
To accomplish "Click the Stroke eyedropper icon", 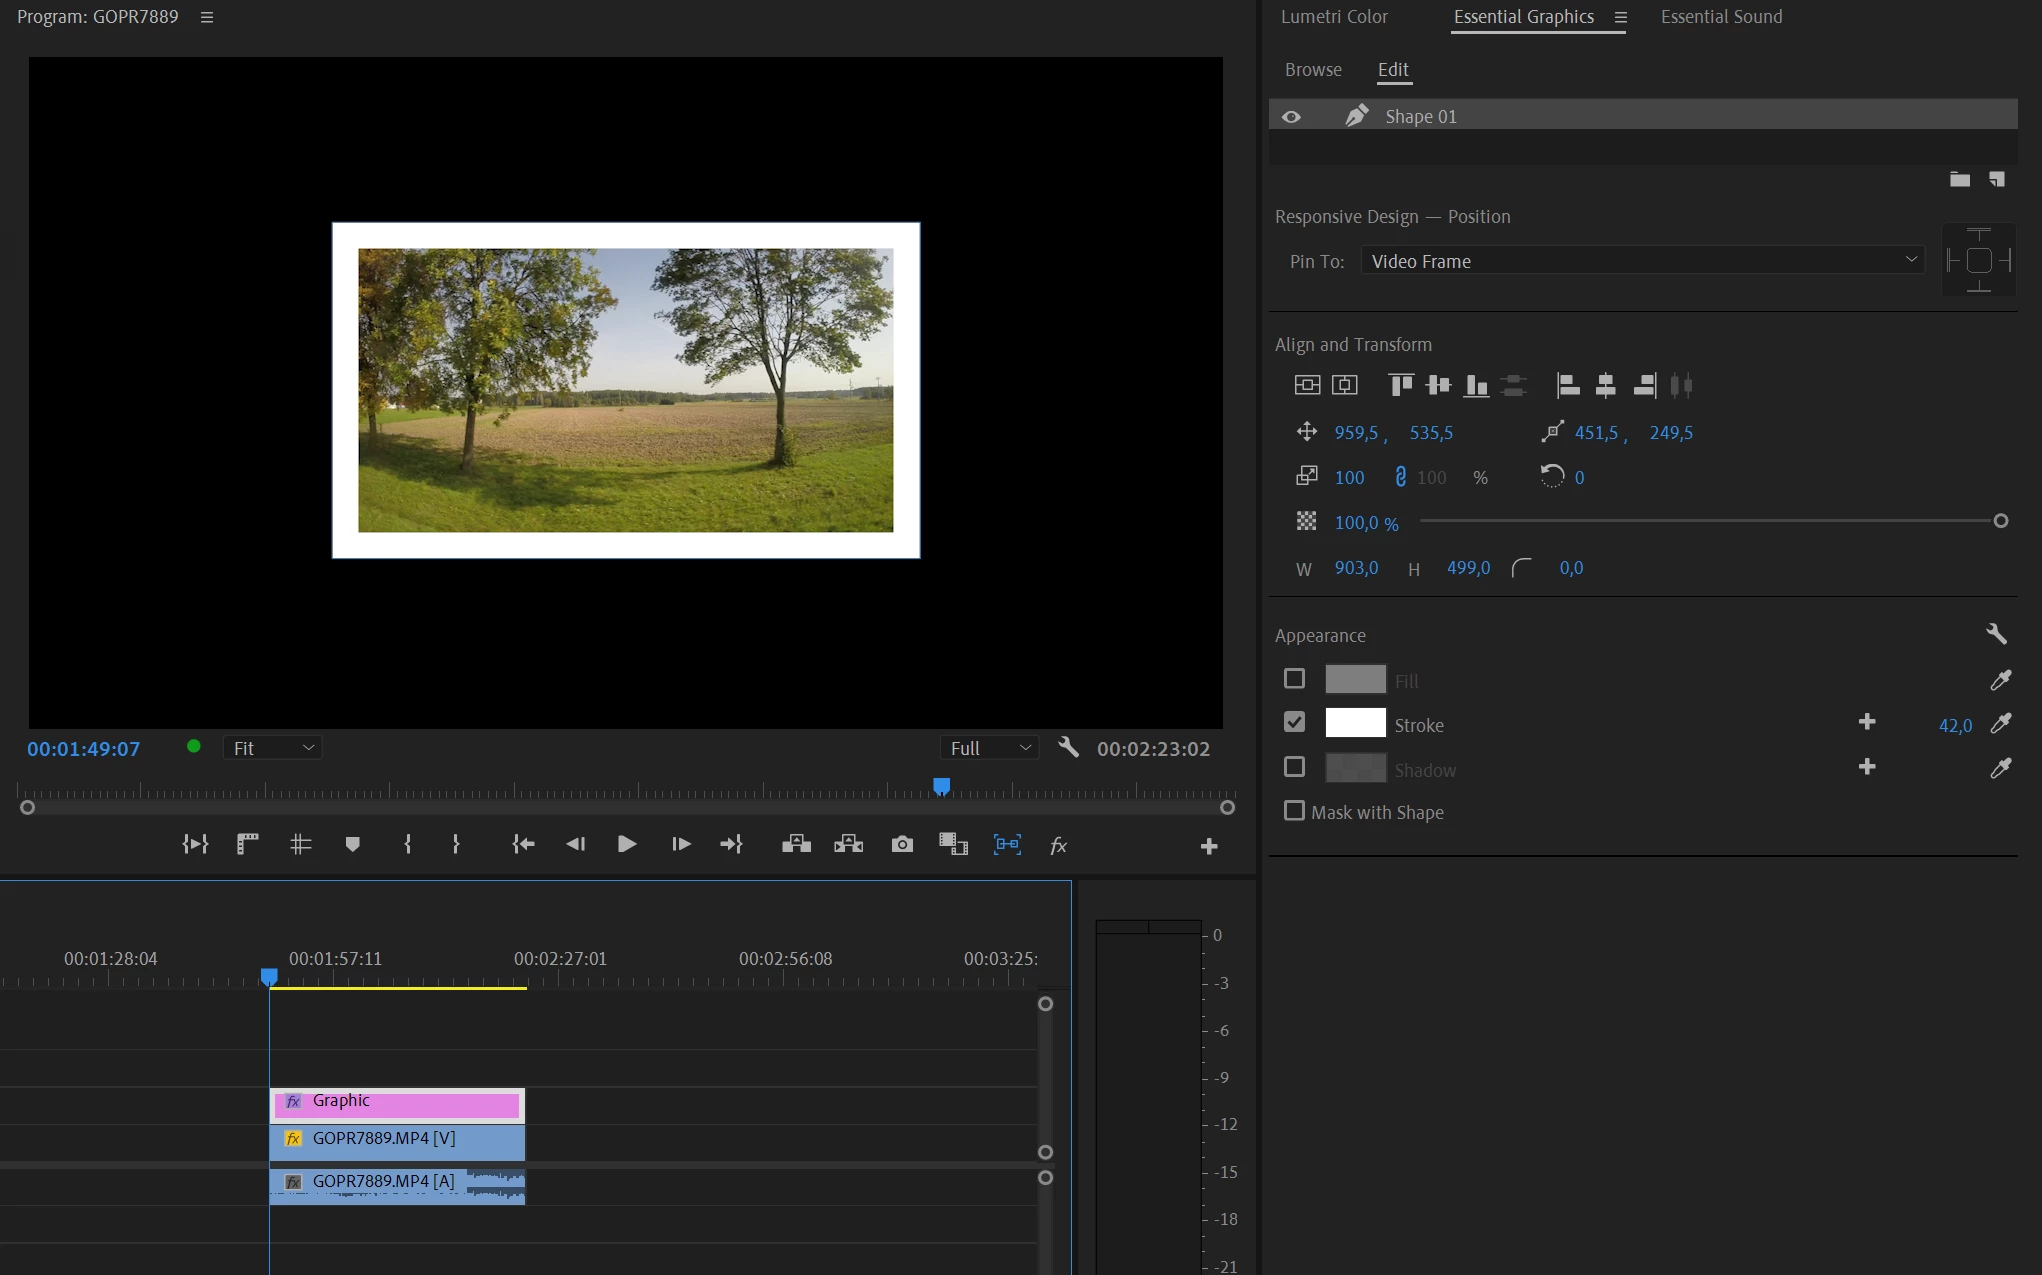I will point(2000,724).
